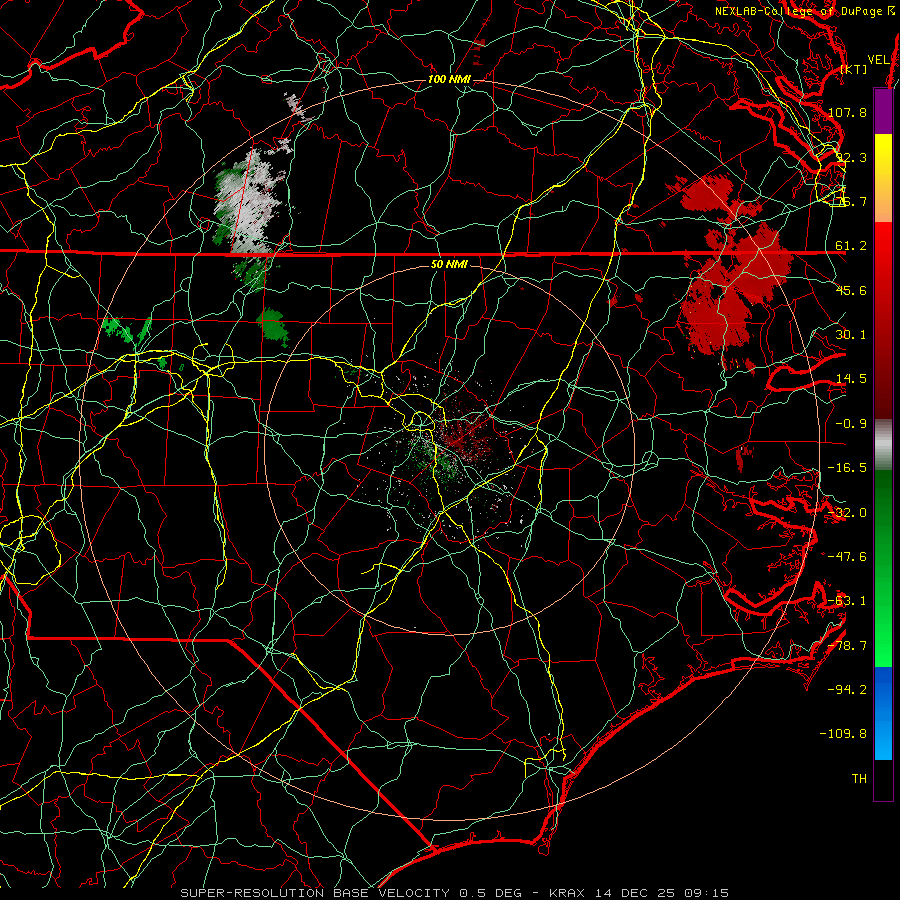Click the -0.9 legend value

[x=851, y=424]
